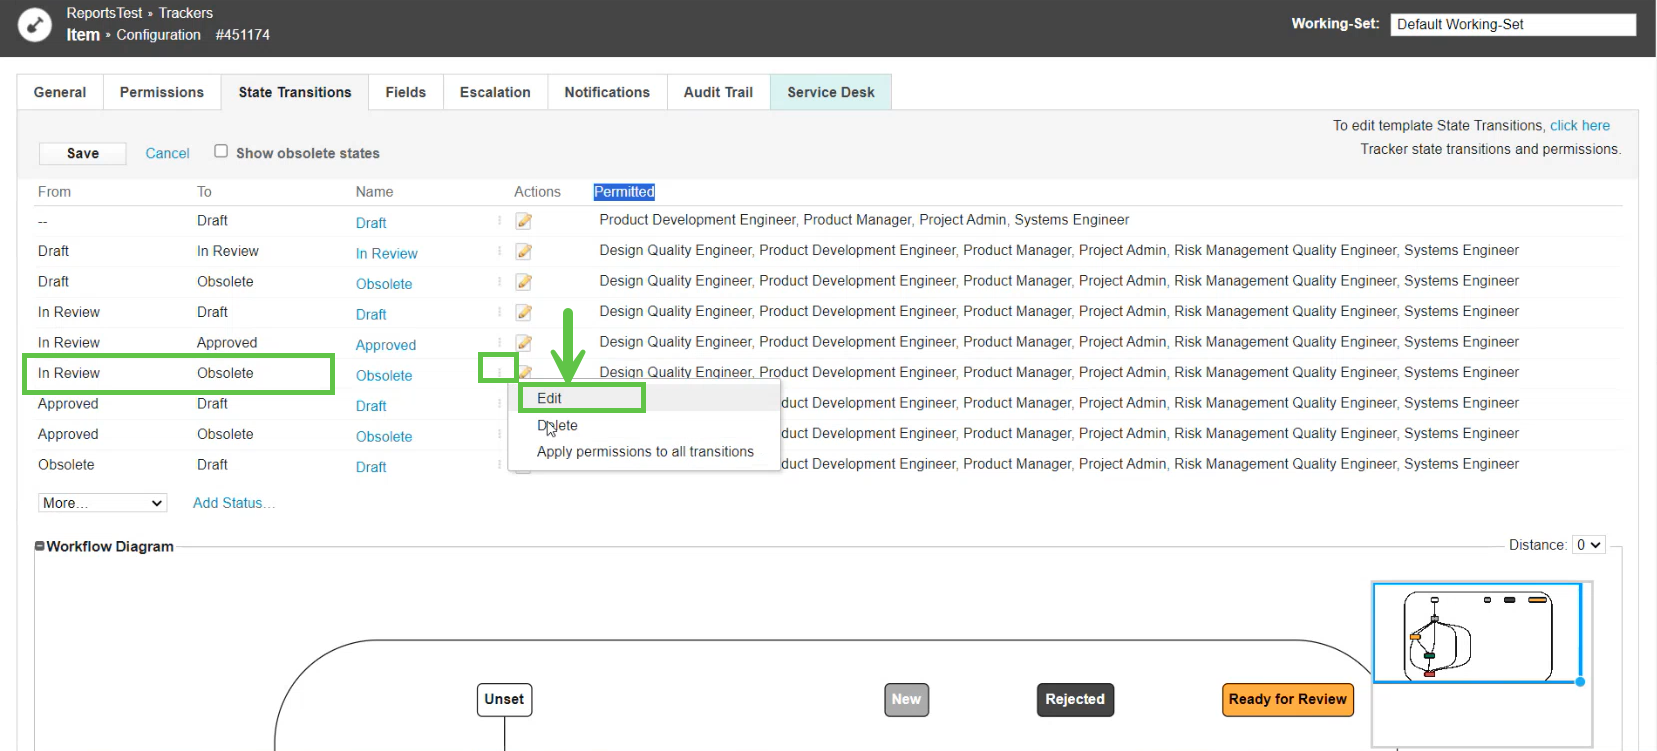Switch to the Permissions tab
Viewport: 1657px width, 751px height.
tap(161, 92)
